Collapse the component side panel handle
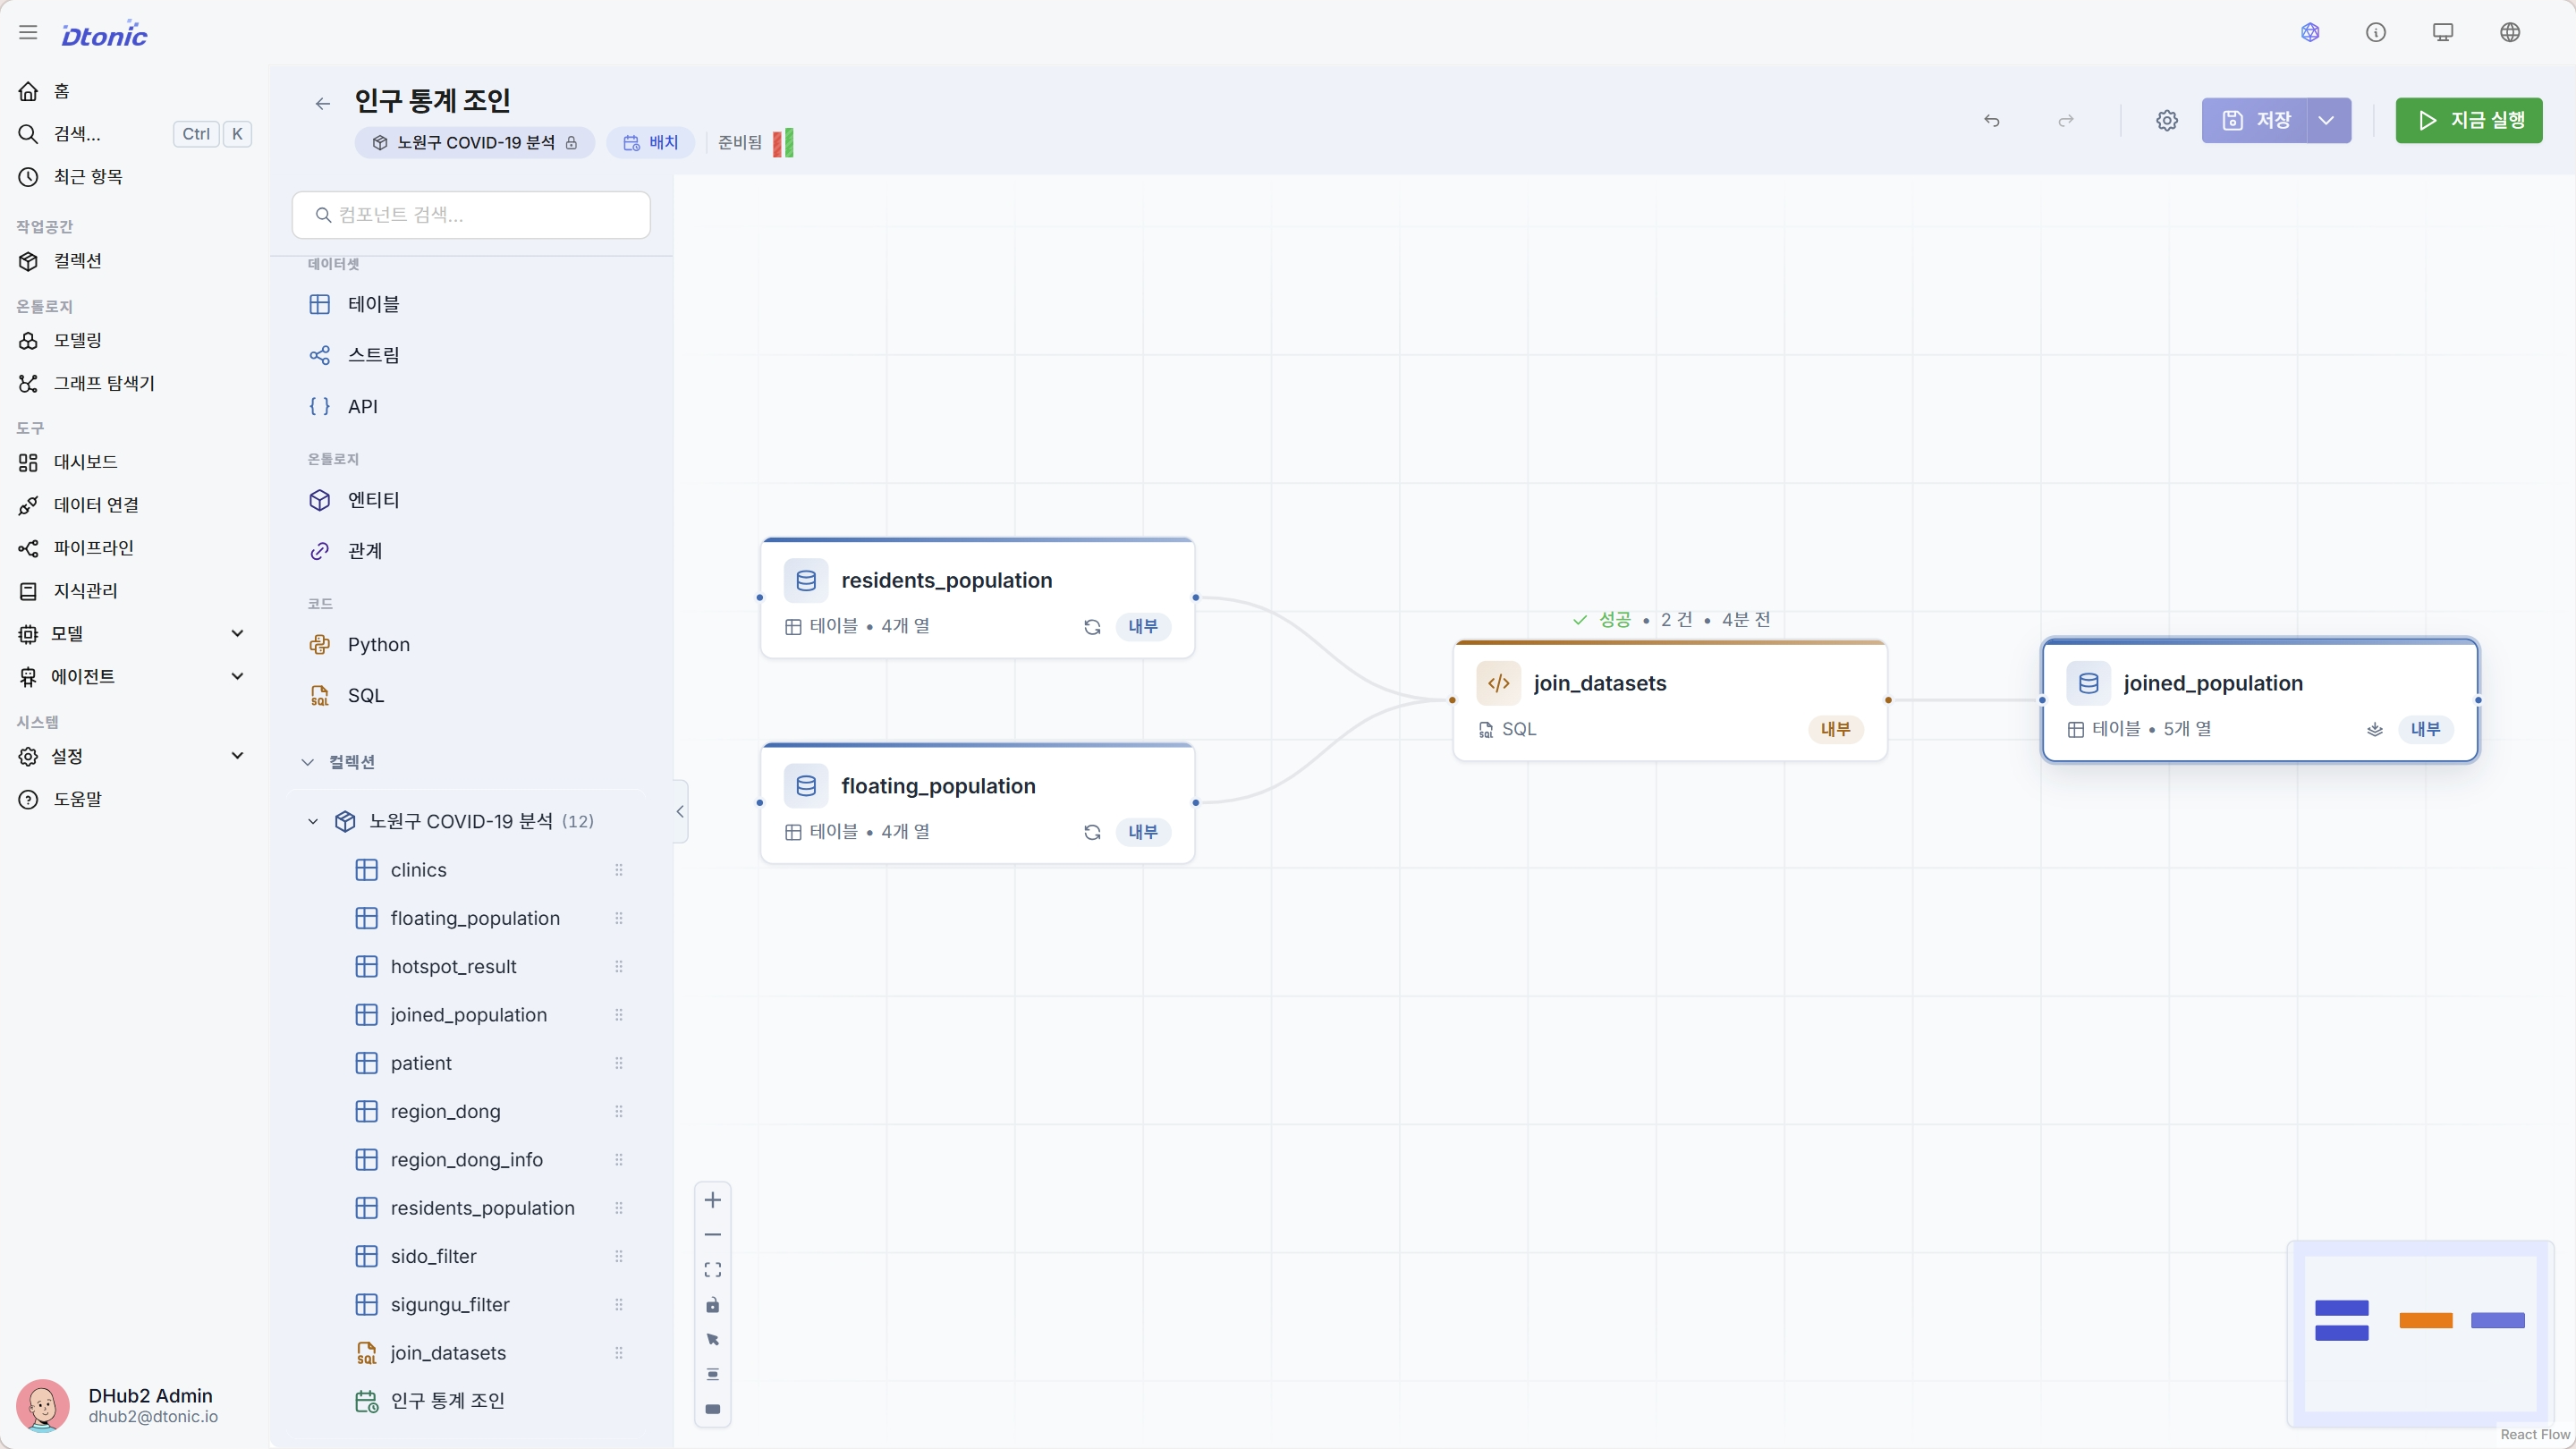The image size is (2576, 1449). tap(680, 811)
